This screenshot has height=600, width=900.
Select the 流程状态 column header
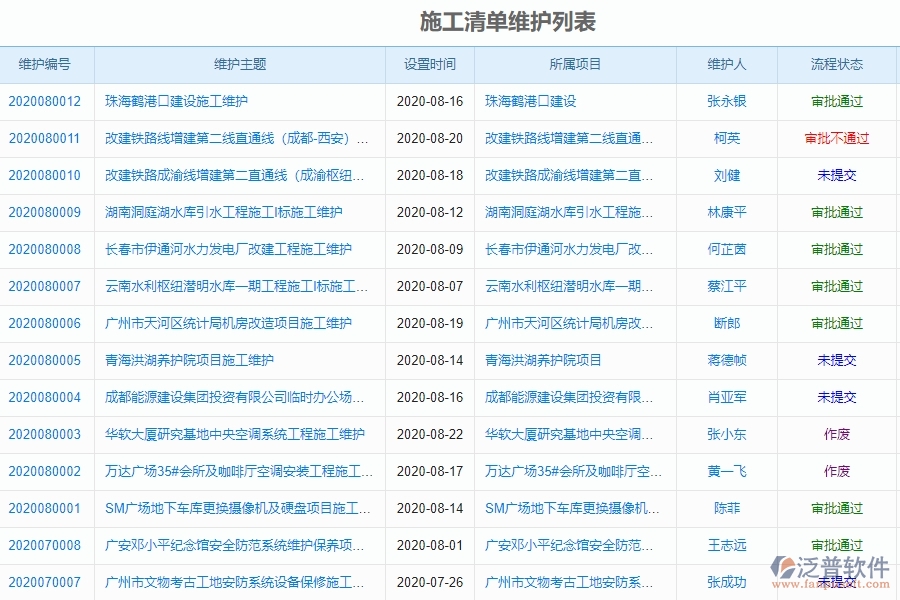[836, 64]
